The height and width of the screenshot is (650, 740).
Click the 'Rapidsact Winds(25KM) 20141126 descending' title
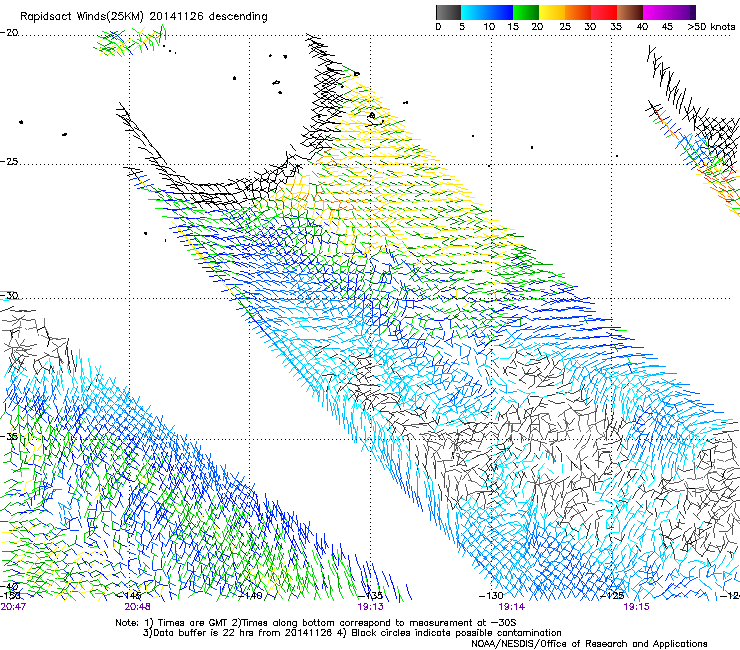[143, 17]
